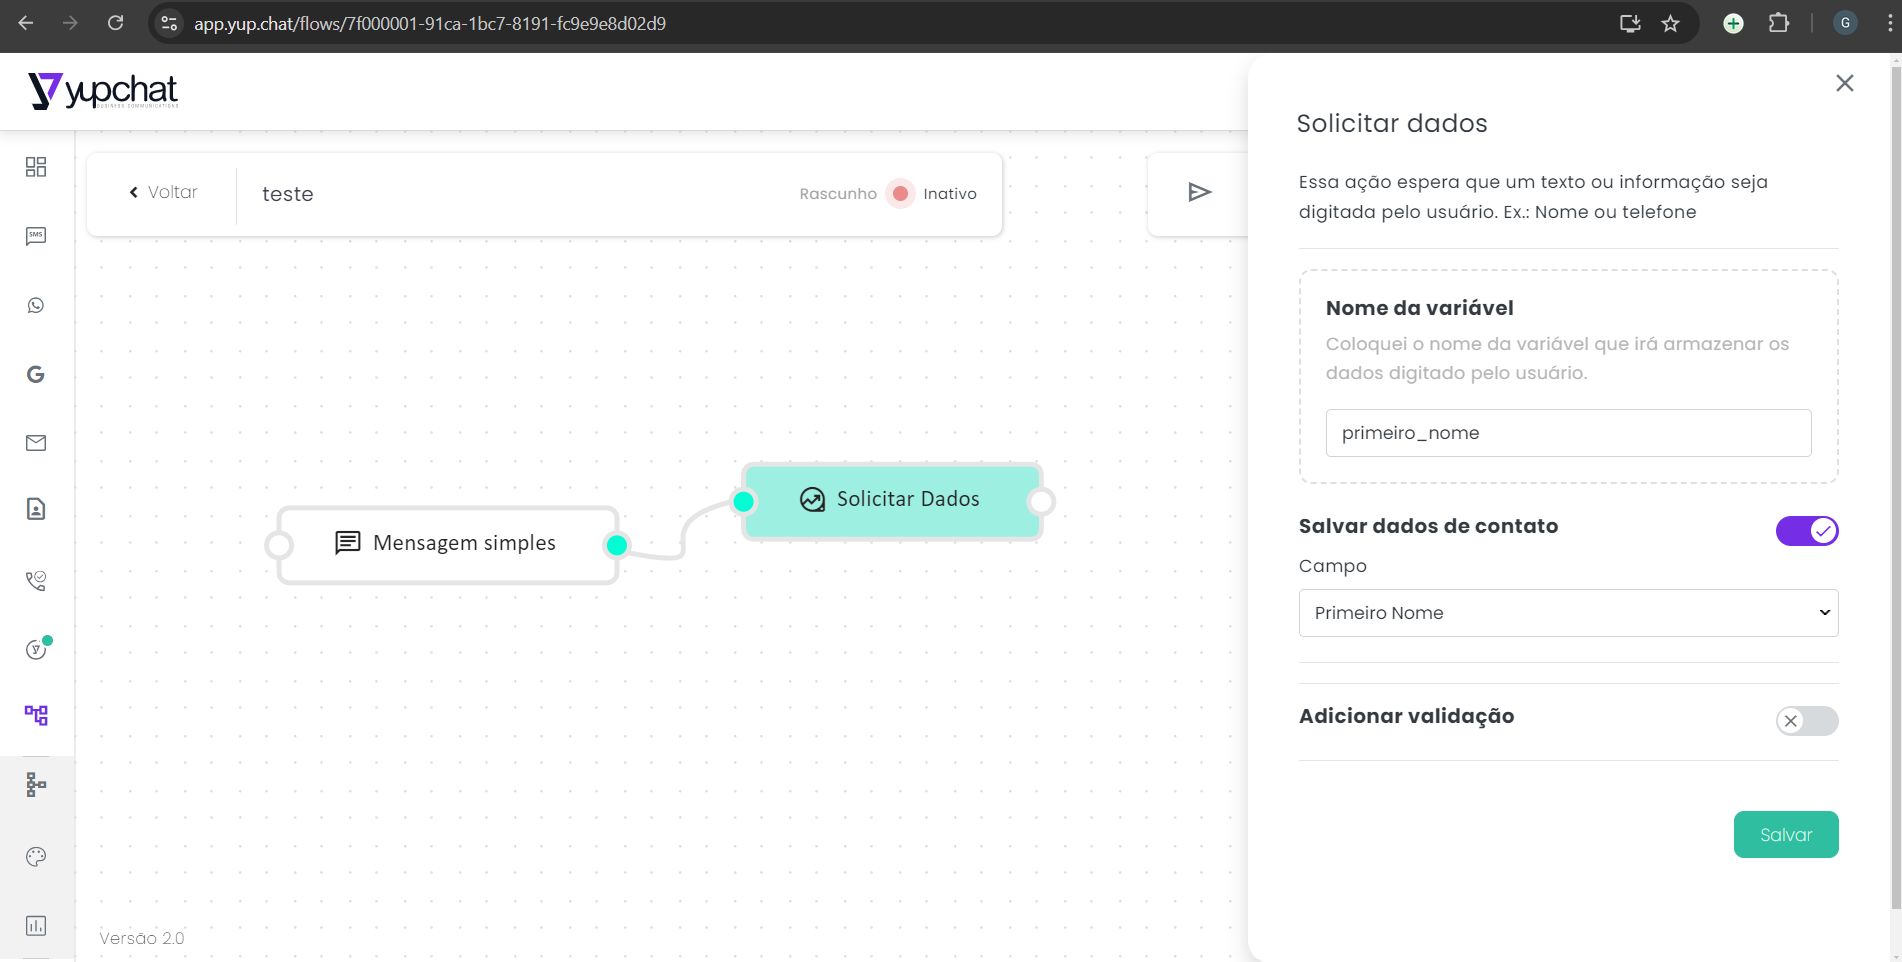Click the Solicitar Dados output connector
The height and width of the screenshot is (962, 1902).
point(1041,502)
